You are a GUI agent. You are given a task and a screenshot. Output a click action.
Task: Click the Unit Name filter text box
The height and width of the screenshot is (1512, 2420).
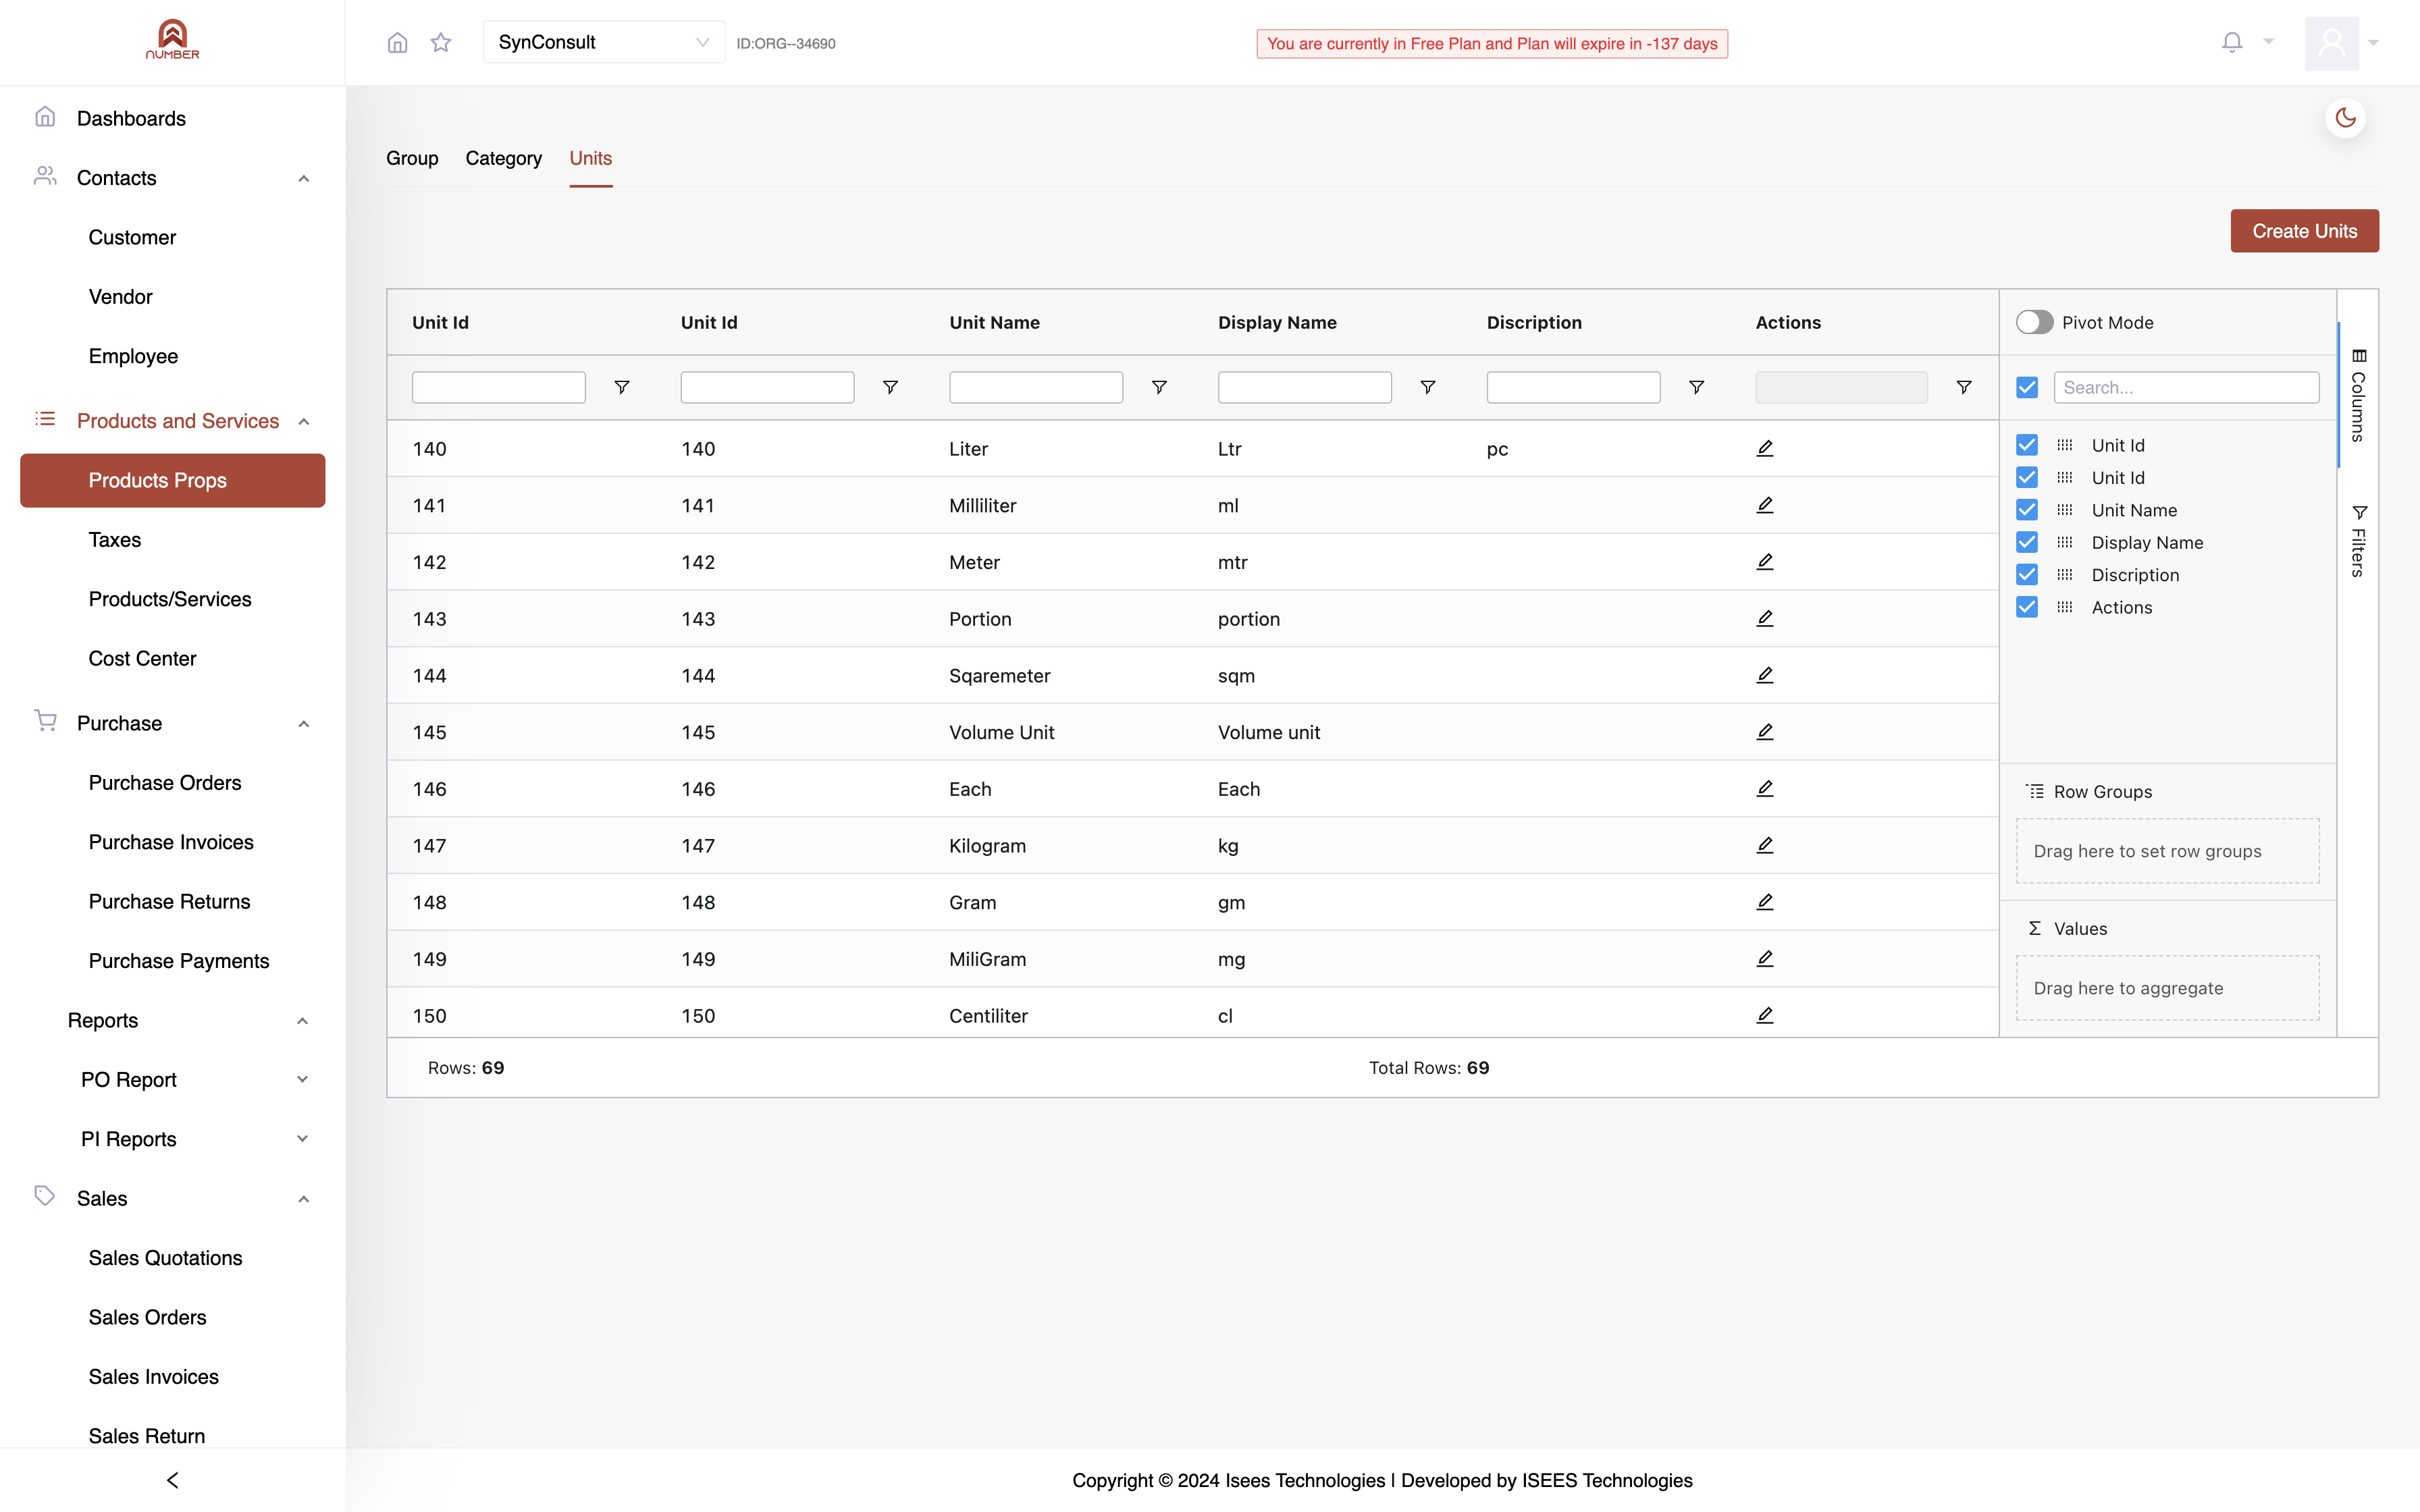(1035, 387)
